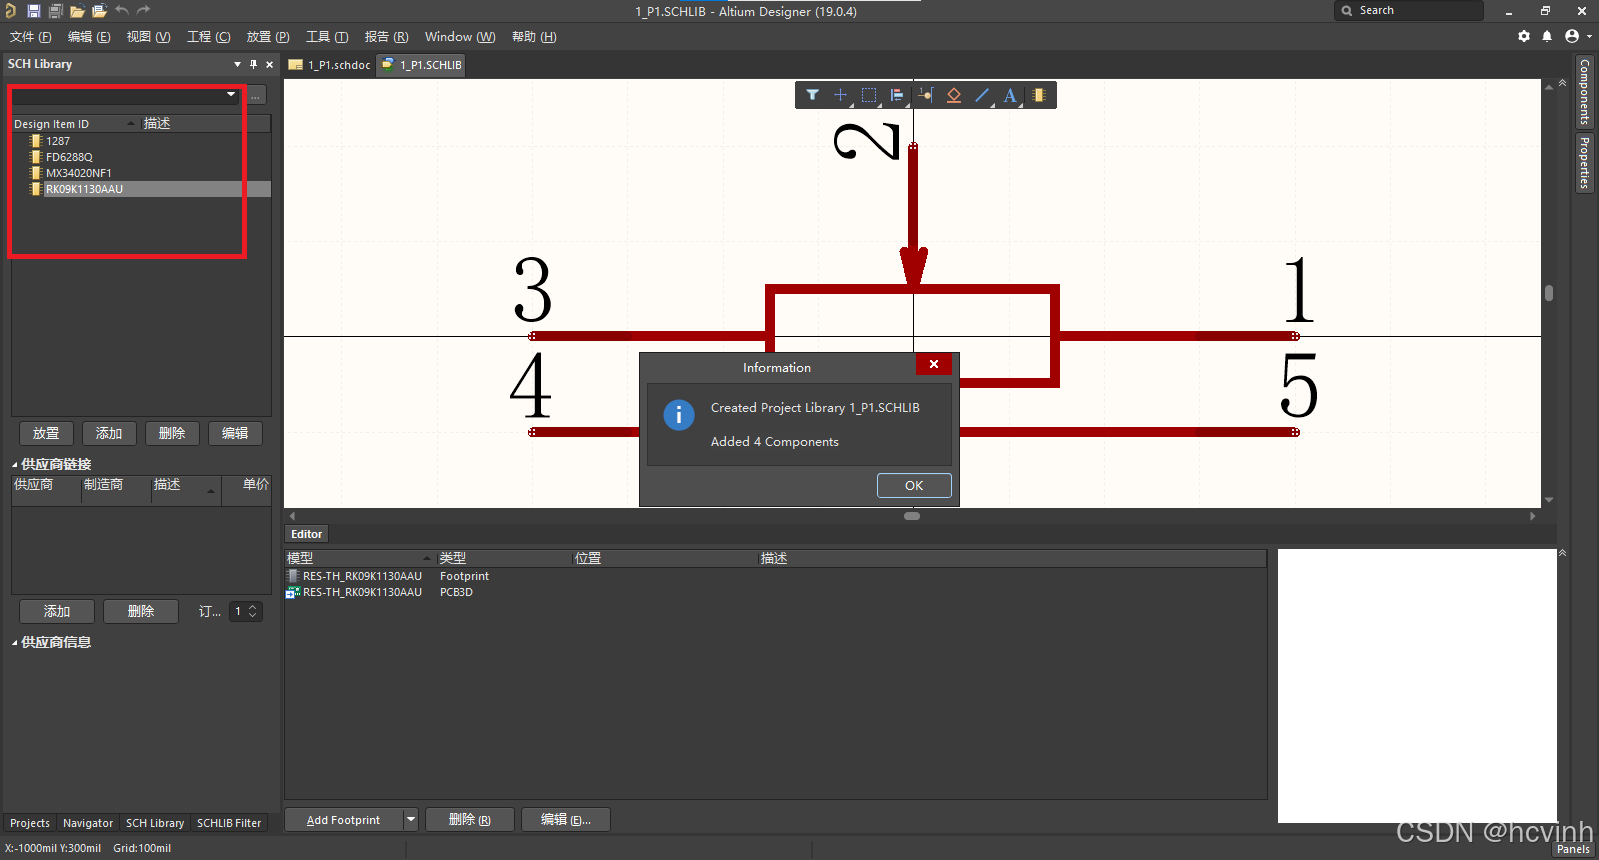Click the selection filter funnel icon

pos(812,95)
